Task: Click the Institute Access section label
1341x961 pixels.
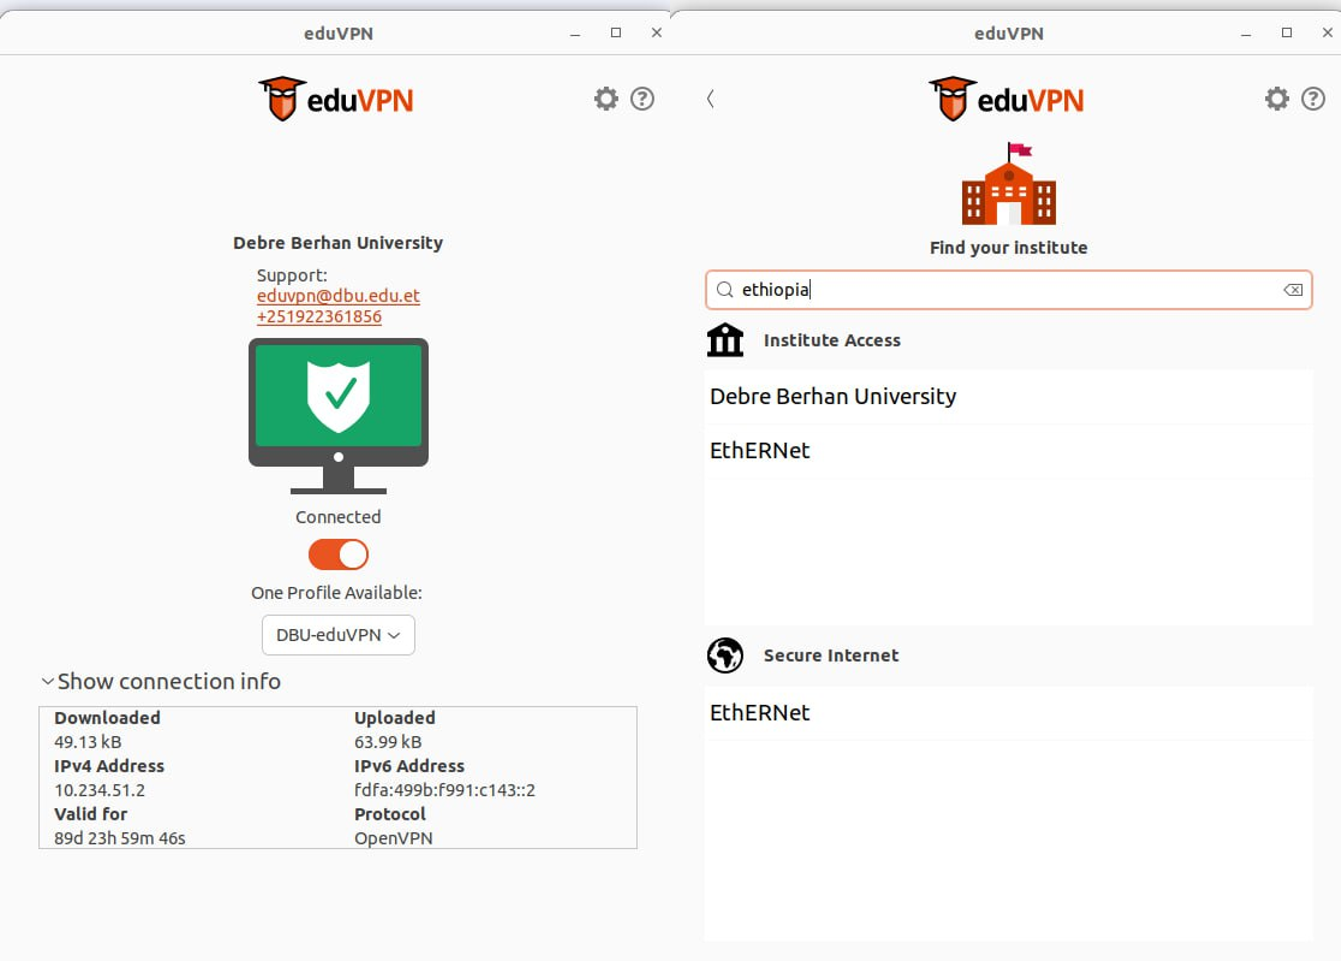Action: 832,340
